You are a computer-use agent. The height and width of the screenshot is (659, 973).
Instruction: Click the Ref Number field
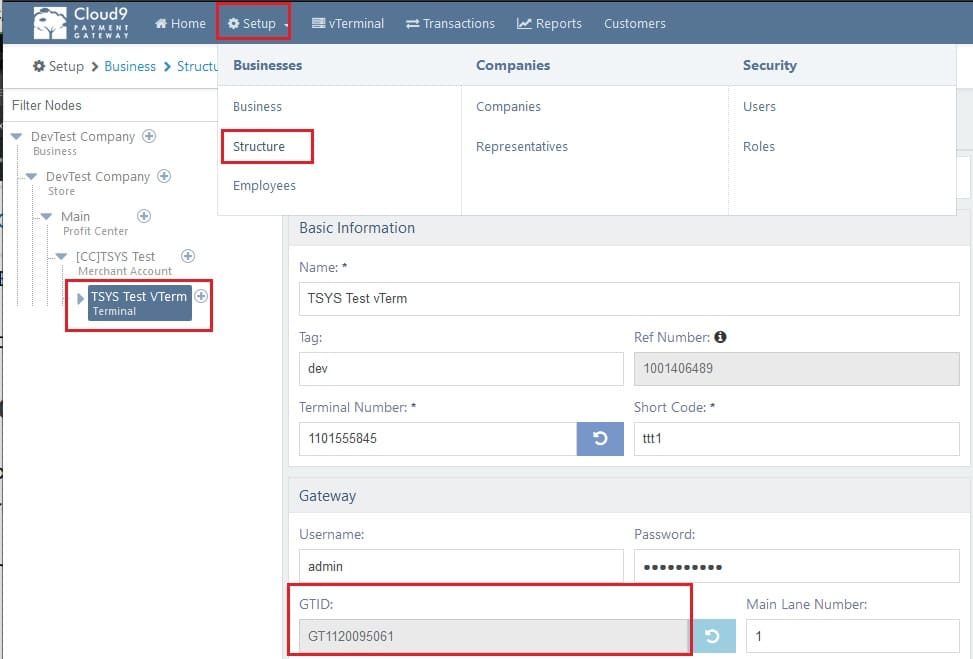796,369
